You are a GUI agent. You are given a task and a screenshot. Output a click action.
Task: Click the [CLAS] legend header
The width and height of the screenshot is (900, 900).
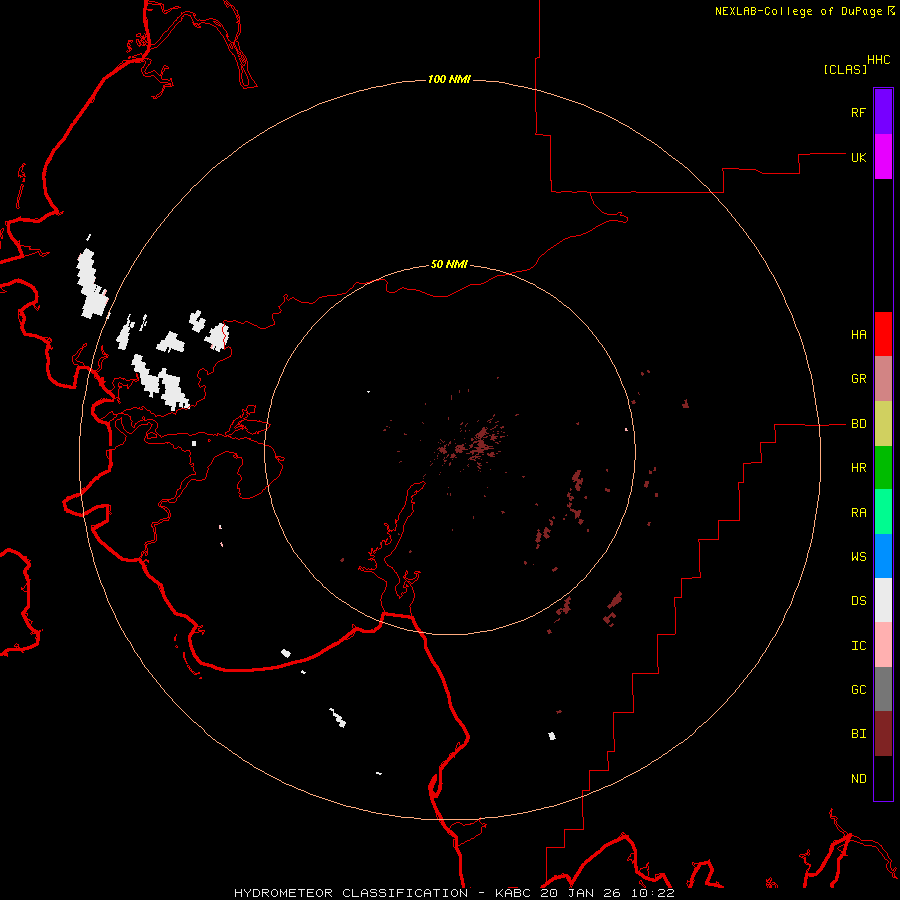coord(845,69)
